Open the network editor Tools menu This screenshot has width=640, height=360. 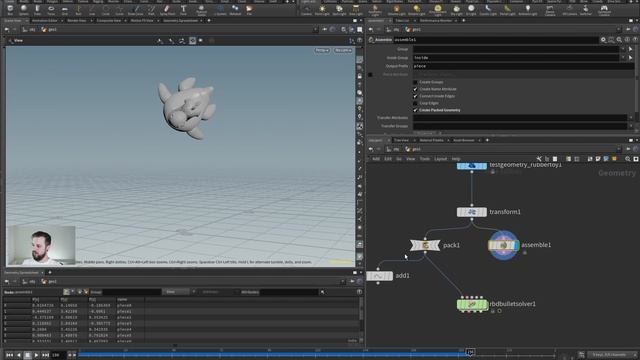coord(424,159)
